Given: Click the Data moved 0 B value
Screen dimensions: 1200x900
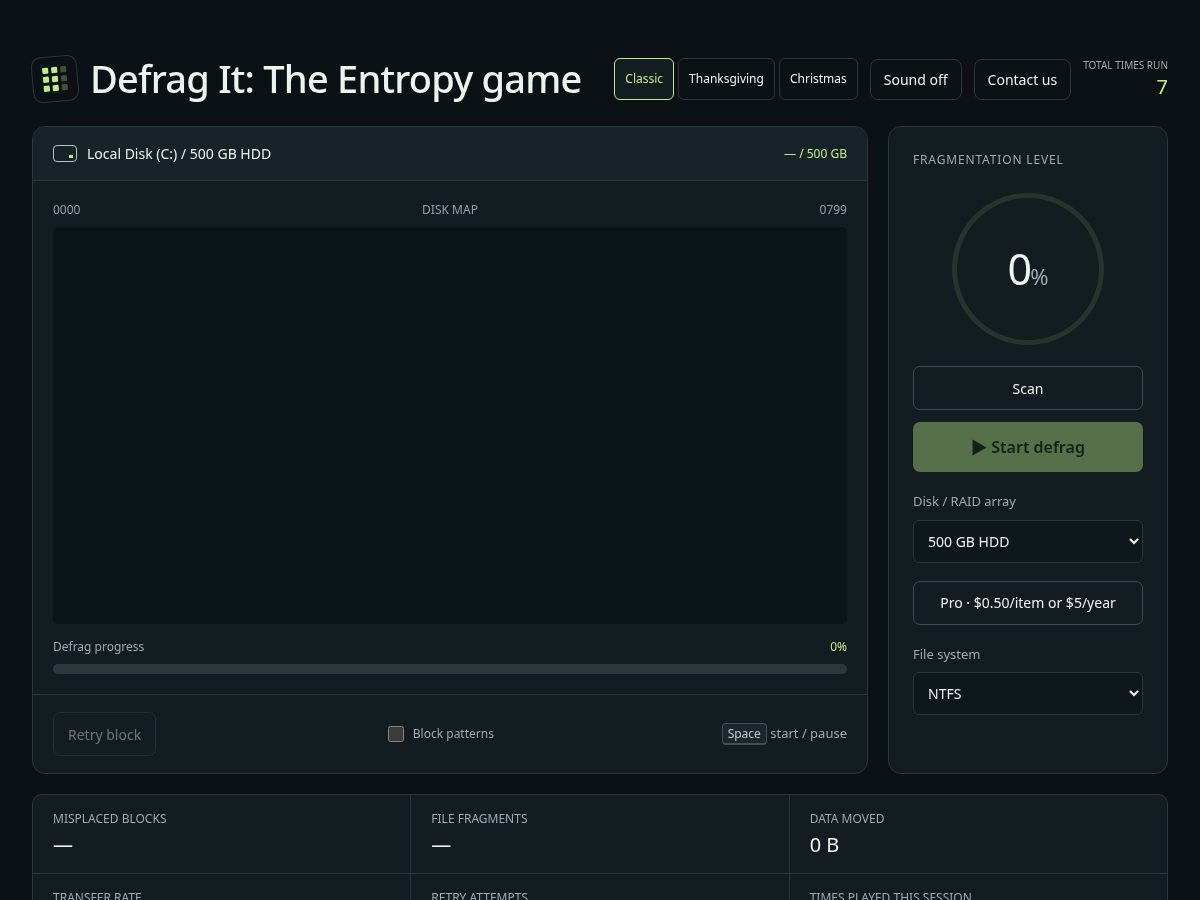Looking at the screenshot, I should (824, 845).
